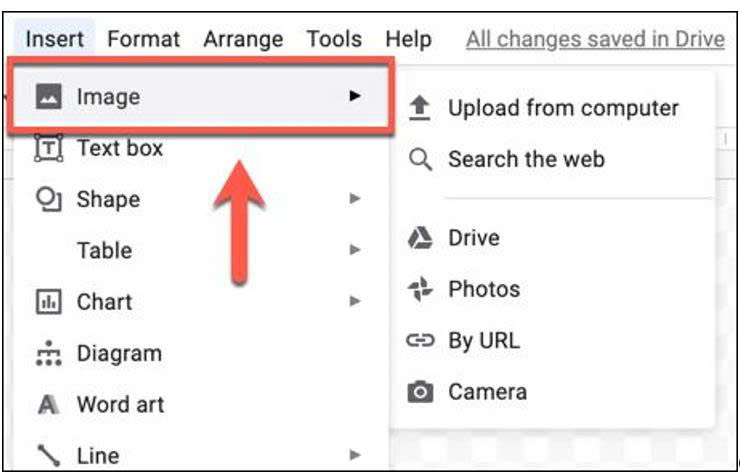
Task: Open the All changes saved in Drive link
Action: [595, 39]
